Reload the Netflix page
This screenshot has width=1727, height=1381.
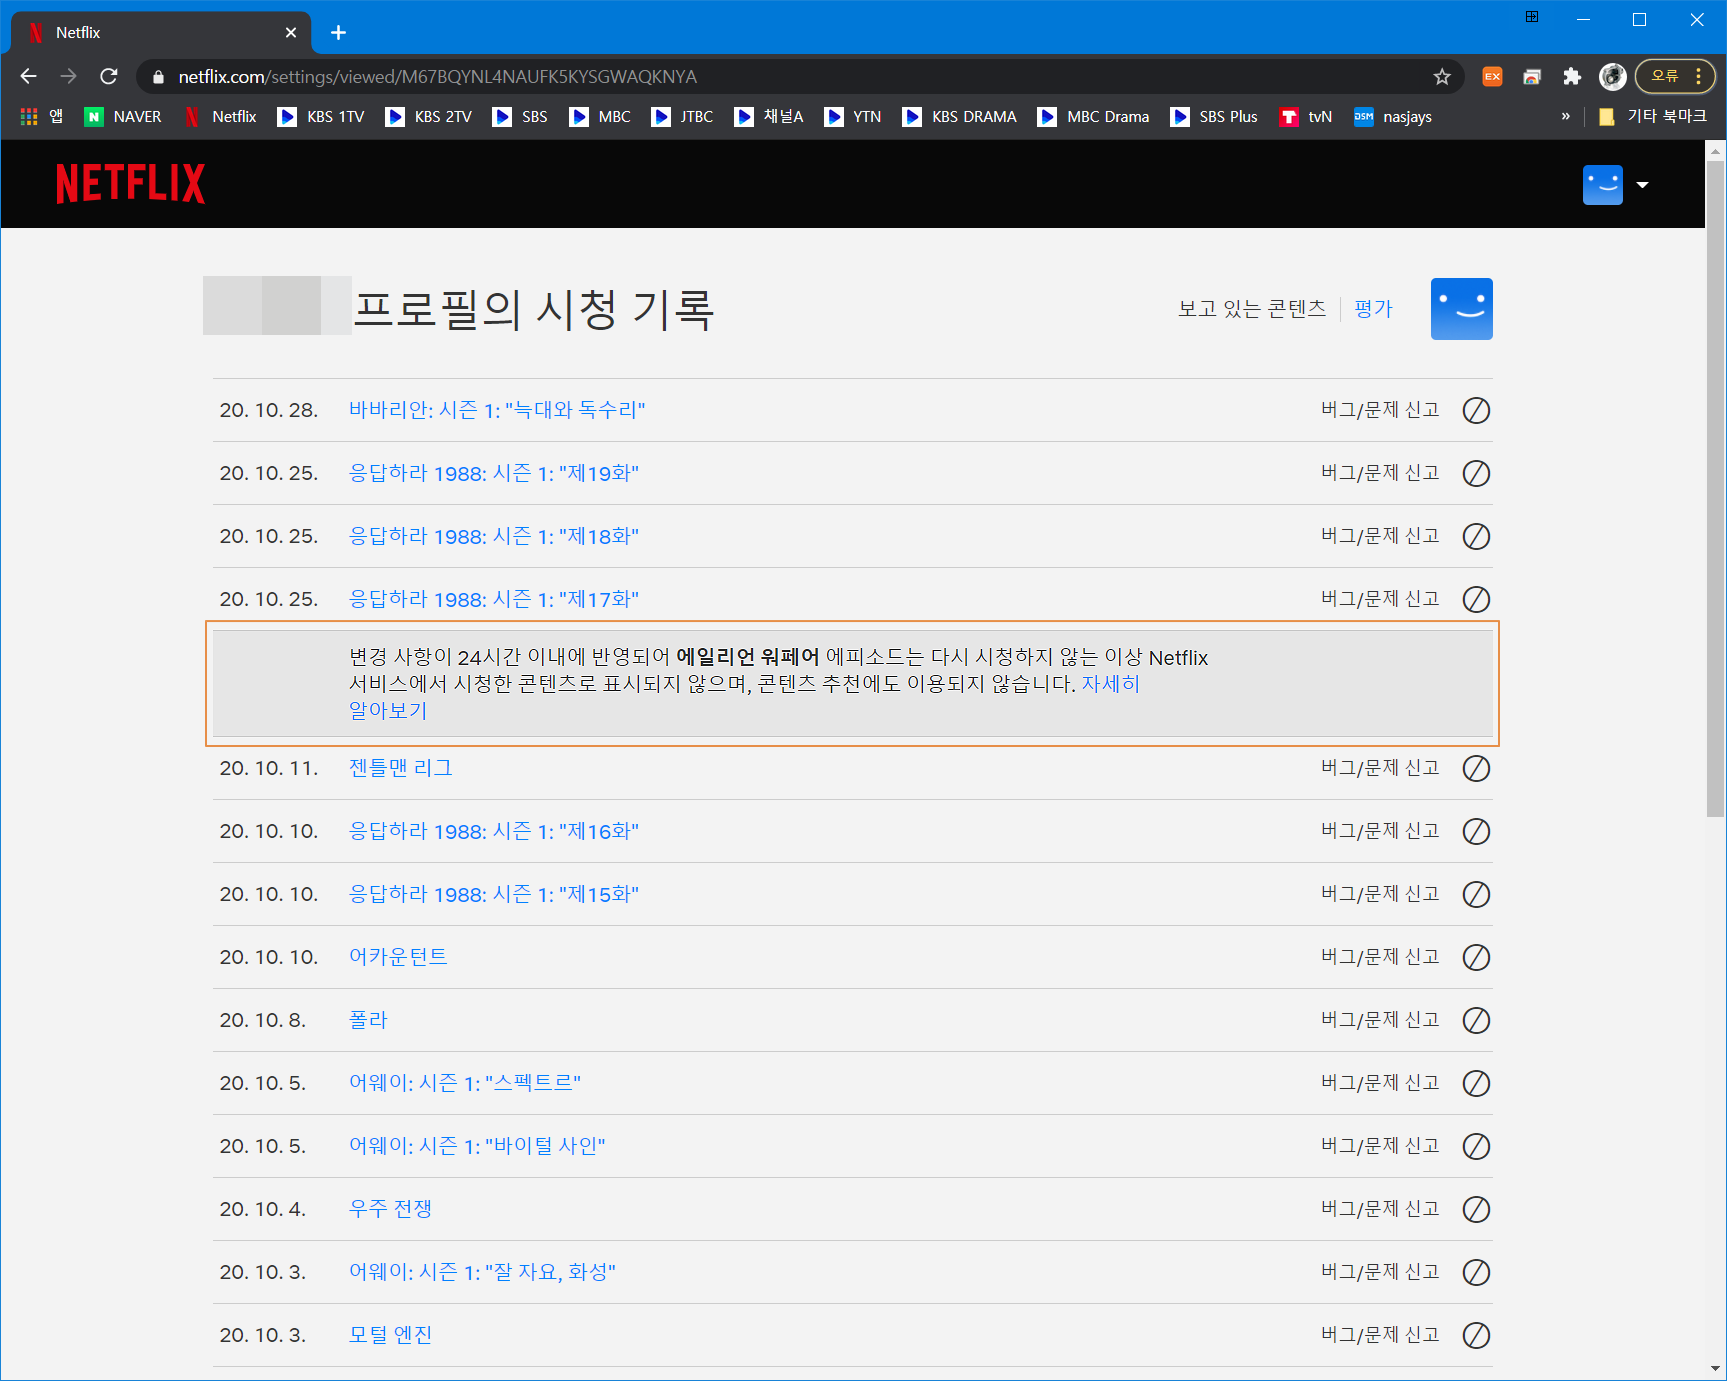(x=109, y=76)
